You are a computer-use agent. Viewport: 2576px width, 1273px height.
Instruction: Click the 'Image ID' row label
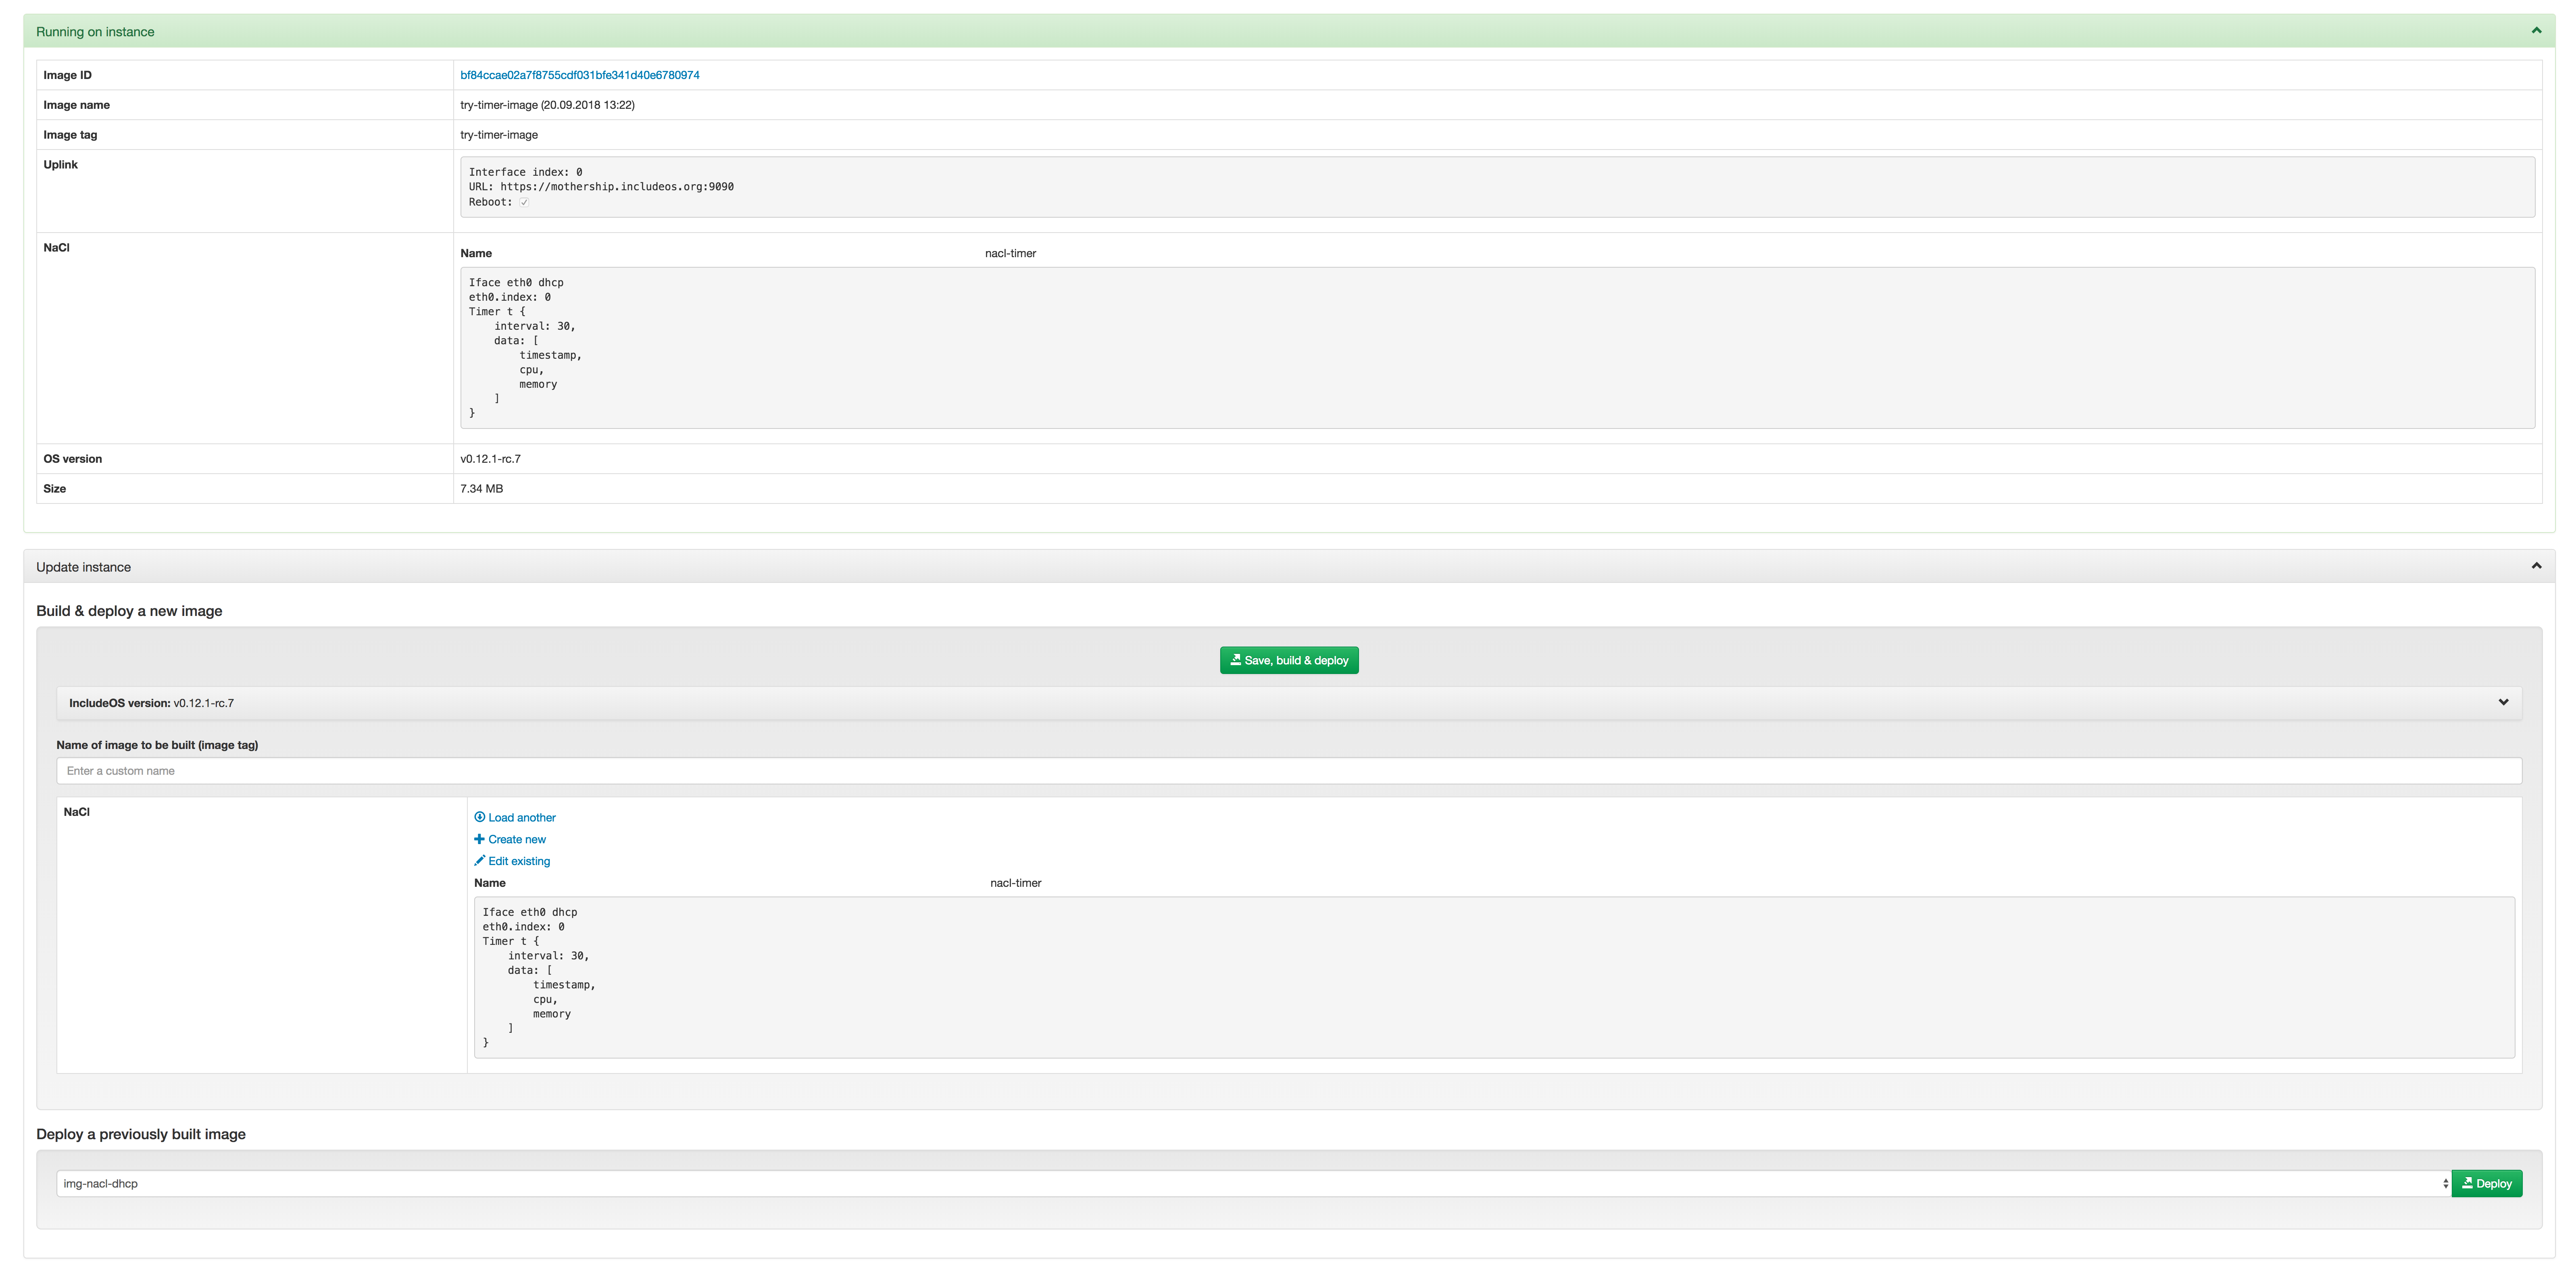coord(67,75)
